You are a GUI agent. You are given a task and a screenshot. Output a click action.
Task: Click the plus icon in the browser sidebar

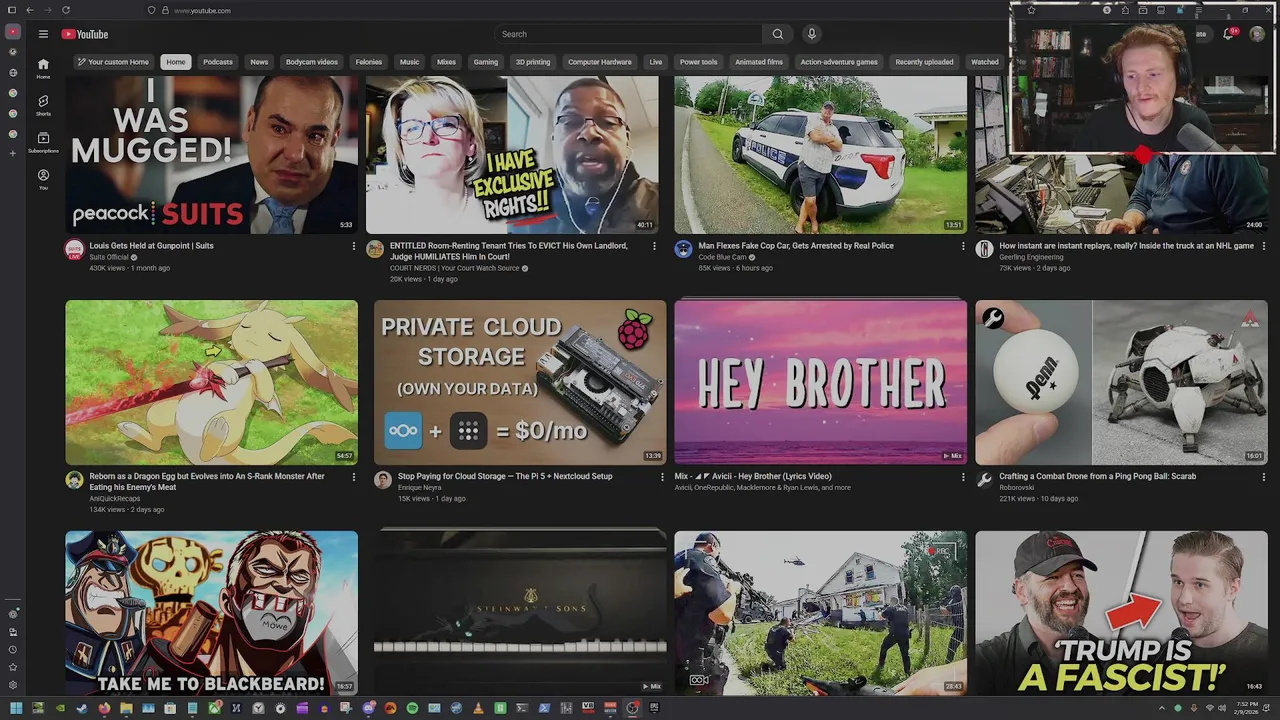[x=13, y=153]
